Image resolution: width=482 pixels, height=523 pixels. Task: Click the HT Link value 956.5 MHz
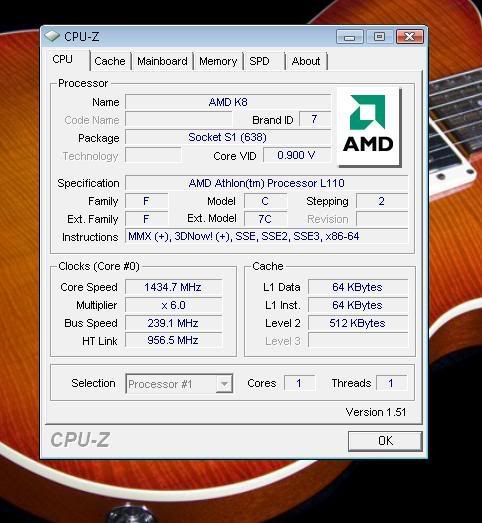(173, 340)
